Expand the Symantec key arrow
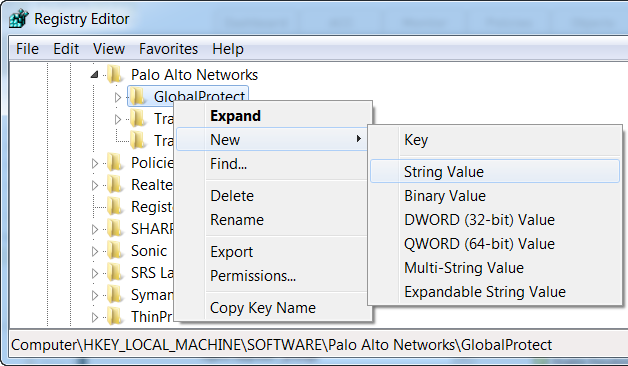 [x=95, y=295]
